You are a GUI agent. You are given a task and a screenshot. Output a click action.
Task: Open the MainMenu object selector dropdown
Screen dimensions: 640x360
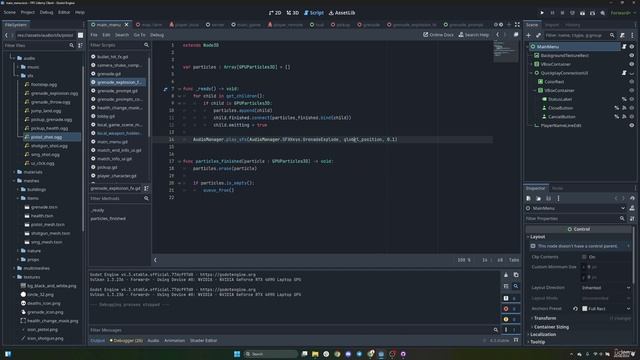click(x=576, y=208)
